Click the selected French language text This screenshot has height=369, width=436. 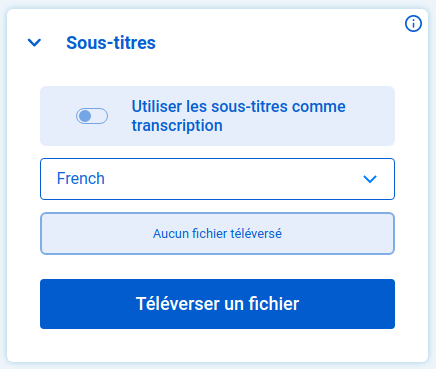coord(81,178)
